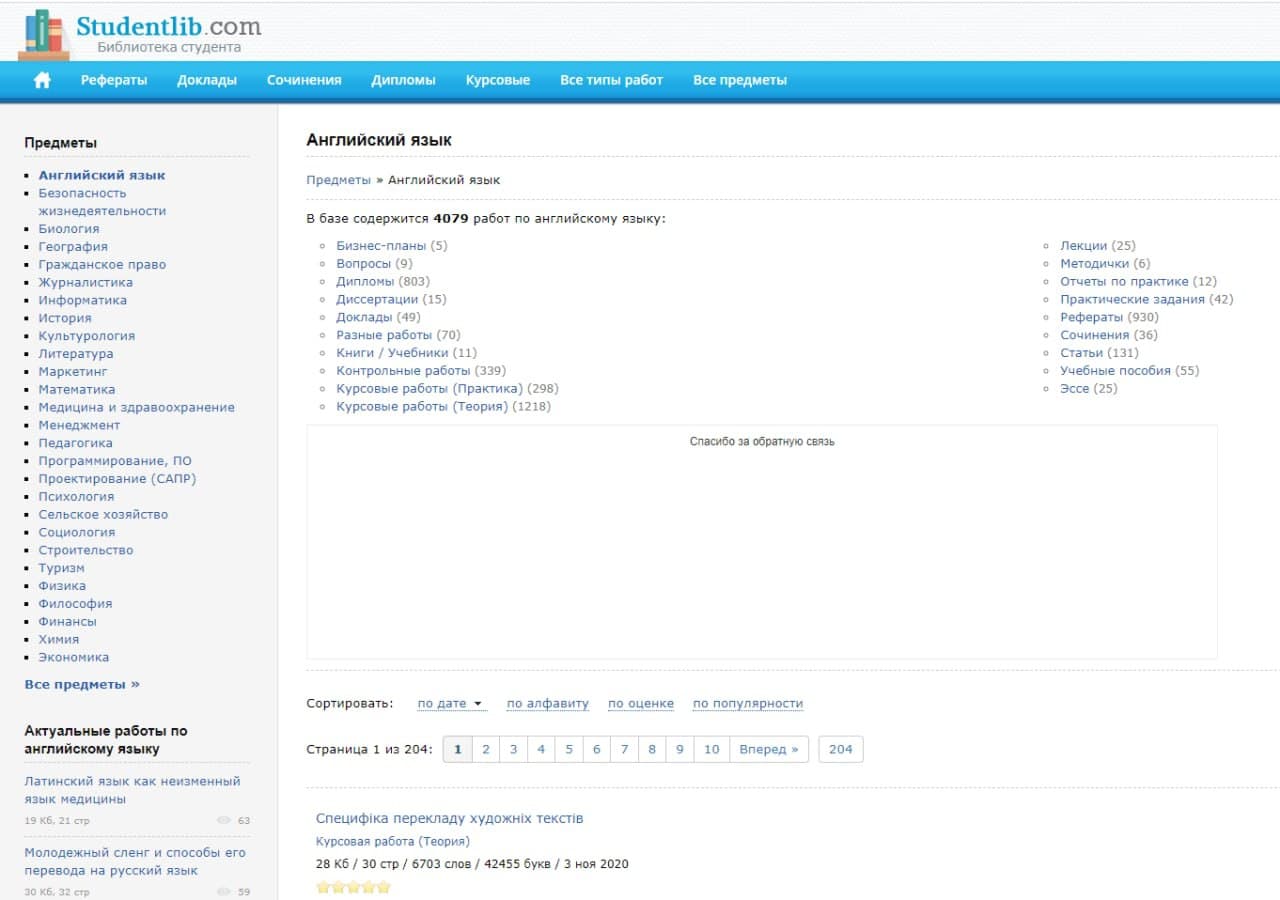1280x900 pixels.
Task: Click the Предметы breadcrumb link
Action: 338,180
